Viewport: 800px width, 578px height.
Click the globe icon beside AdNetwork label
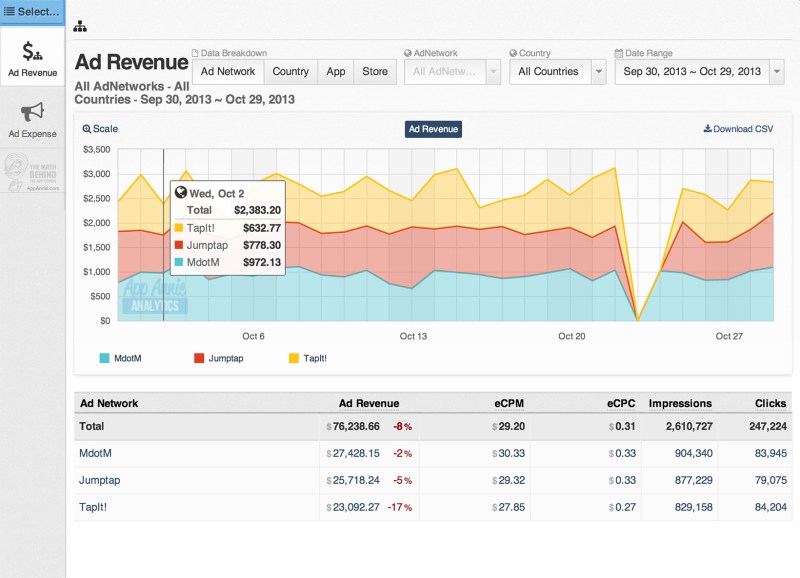[x=408, y=53]
